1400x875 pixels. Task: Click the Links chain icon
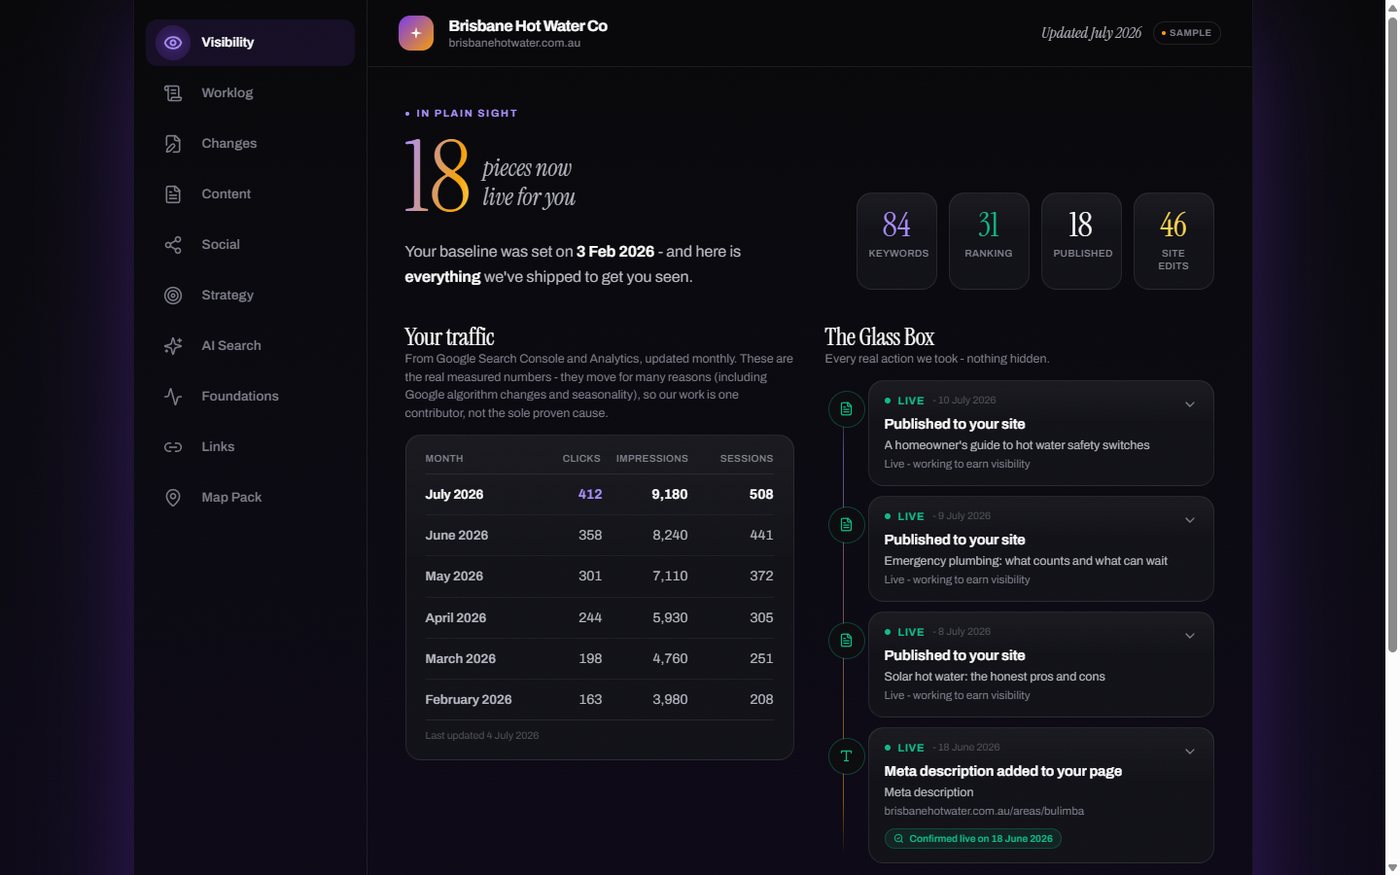coord(173,447)
